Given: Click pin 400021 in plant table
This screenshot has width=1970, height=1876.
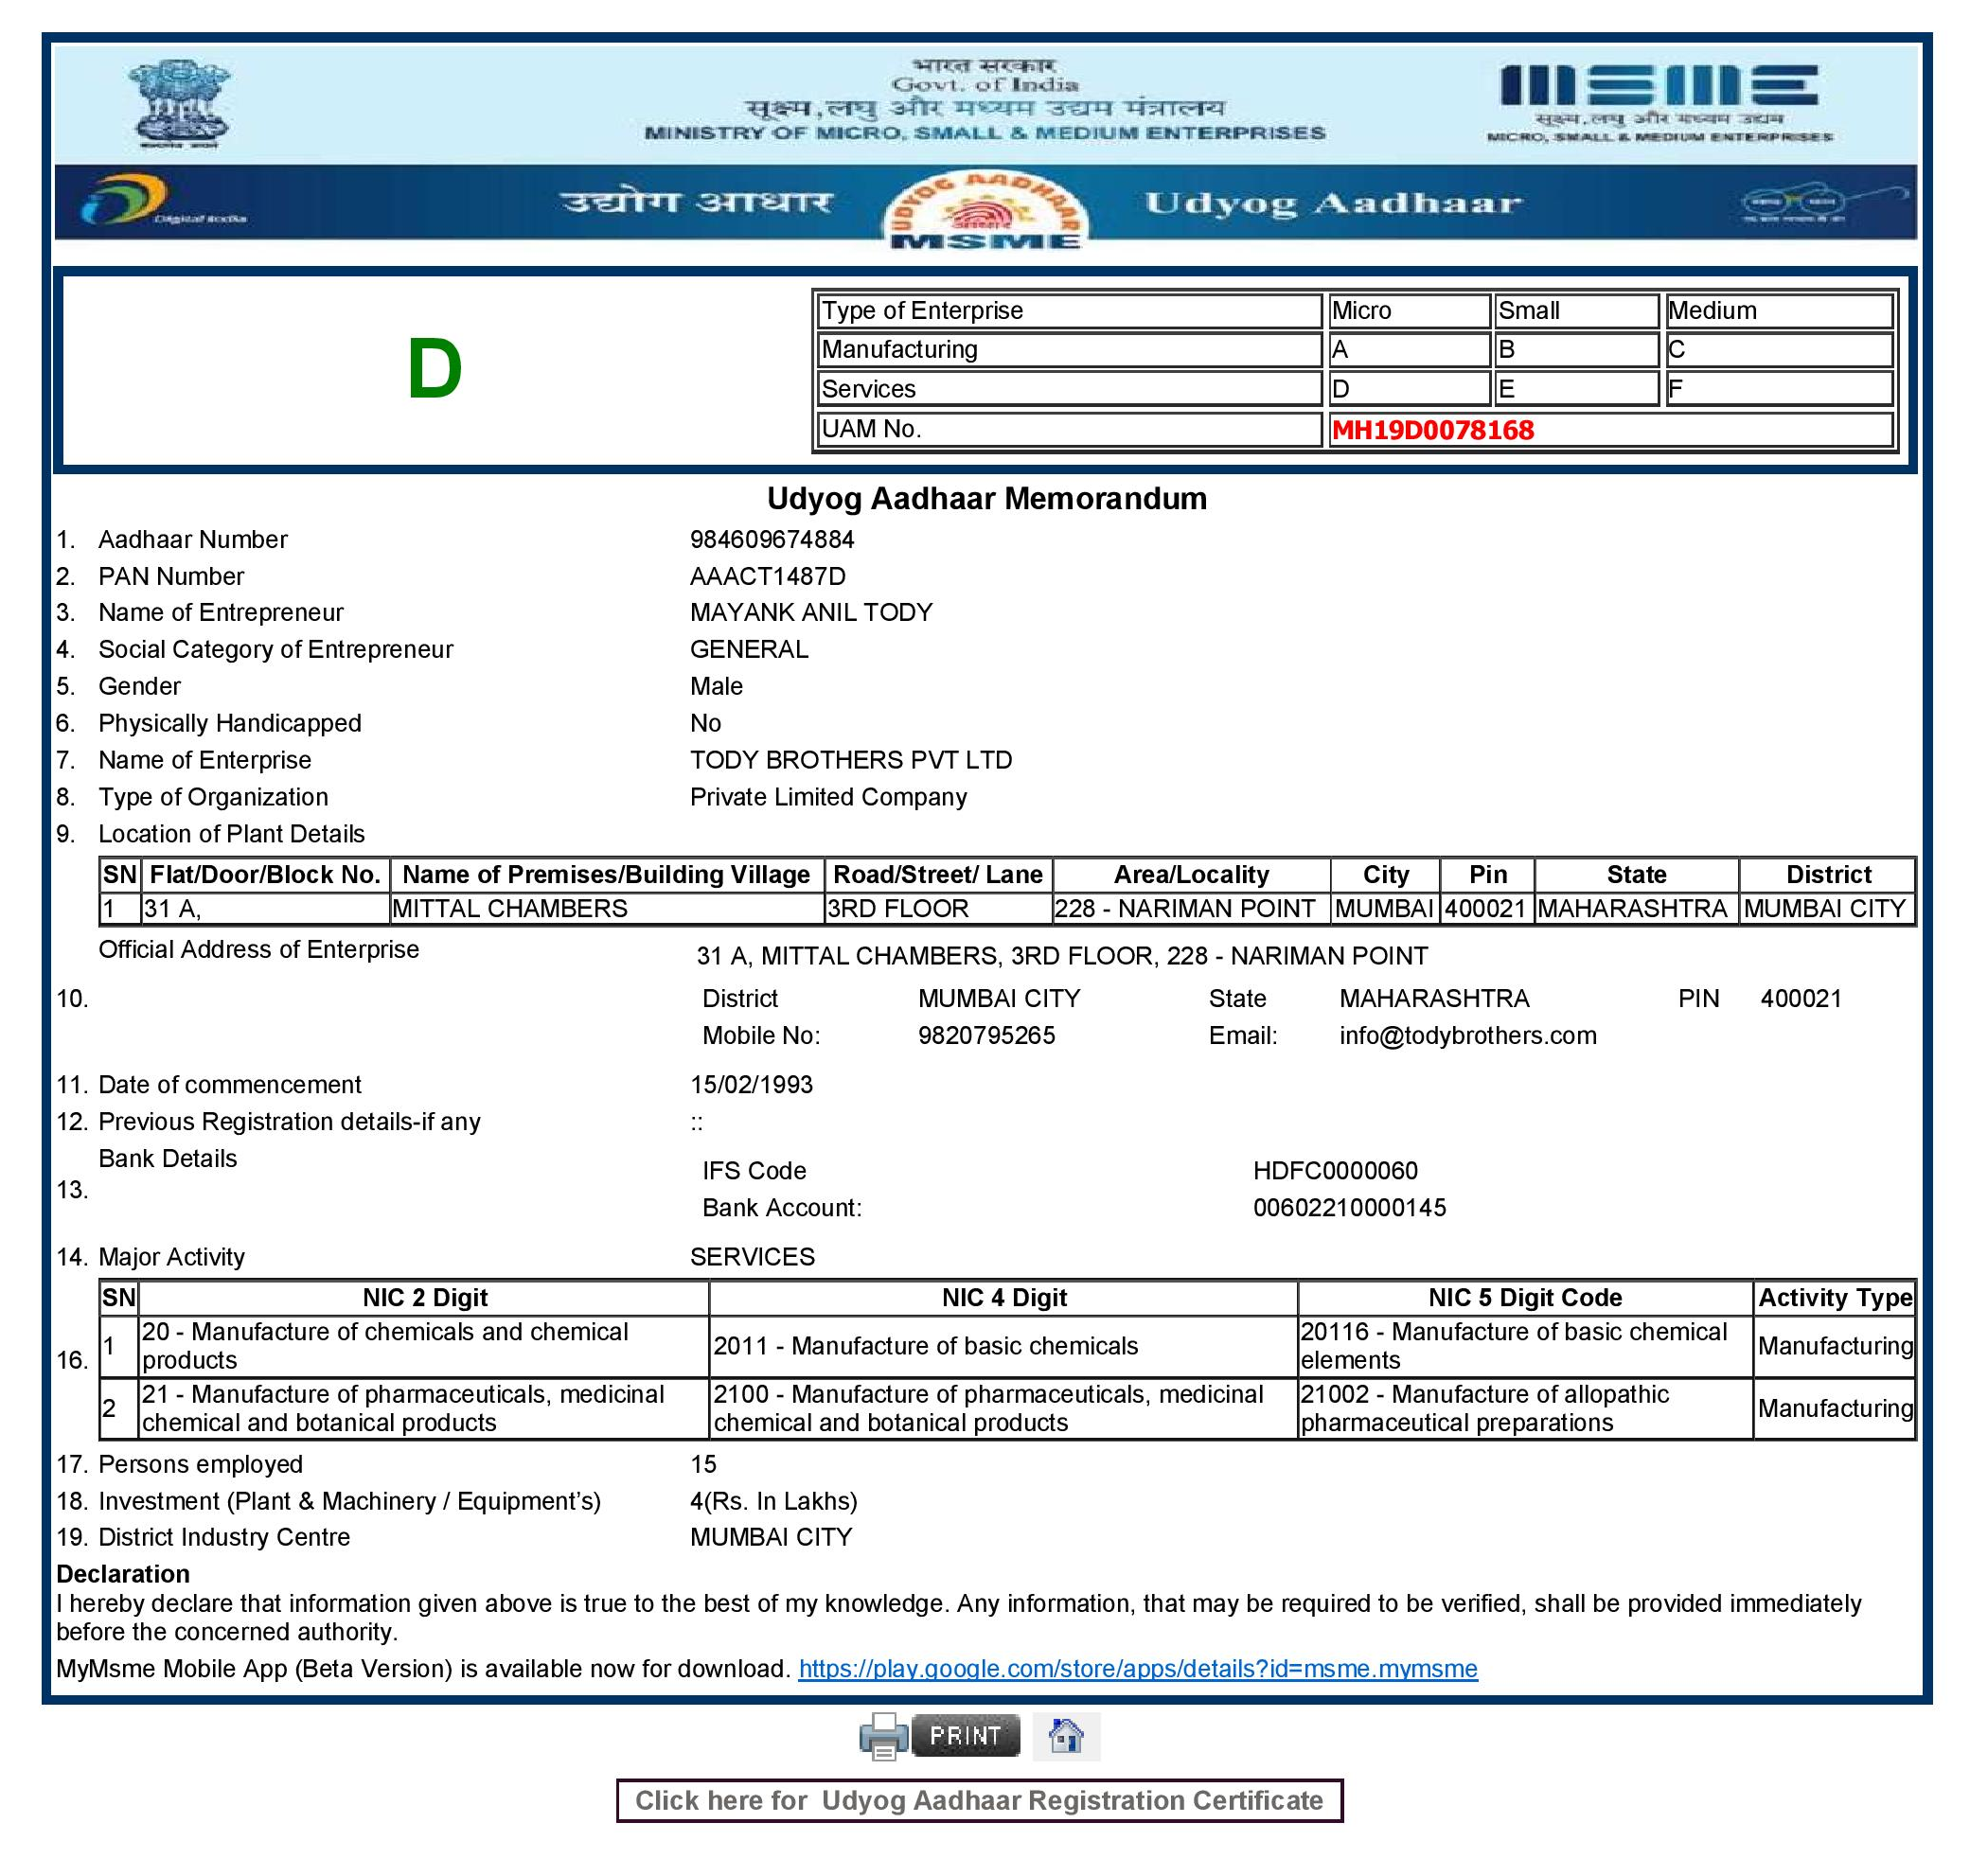Looking at the screenshot, I should click(1486, 908).
